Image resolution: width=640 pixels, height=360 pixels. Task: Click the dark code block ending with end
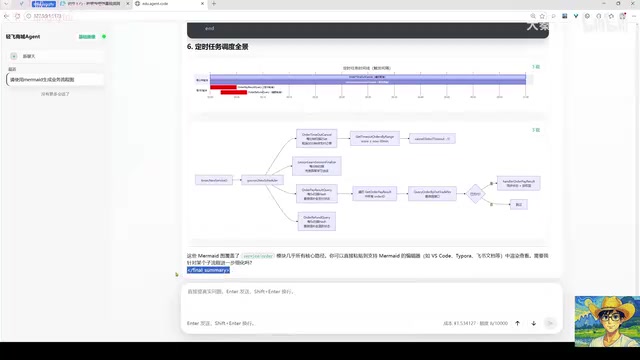368,30
